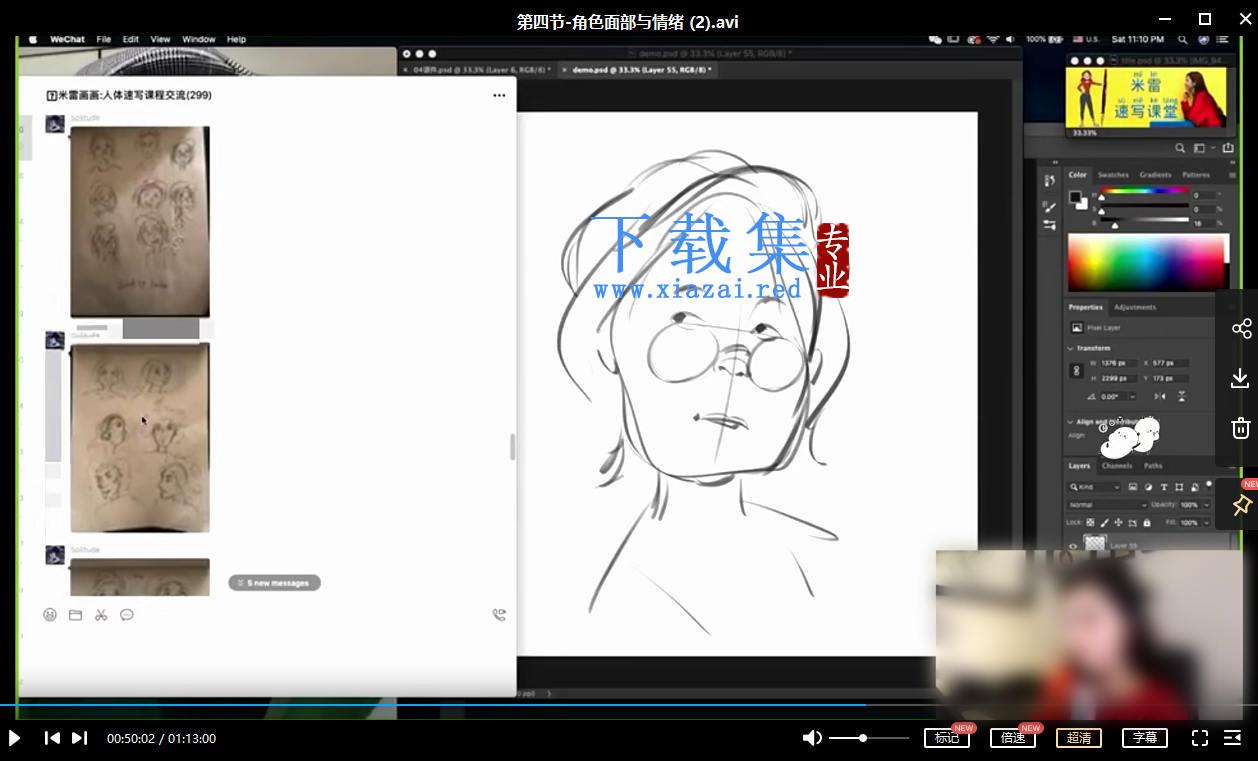This screenshot has width=1258, height=761.
Task: Click the yellow pin icon on sidebar
Action: point(1241,505)
